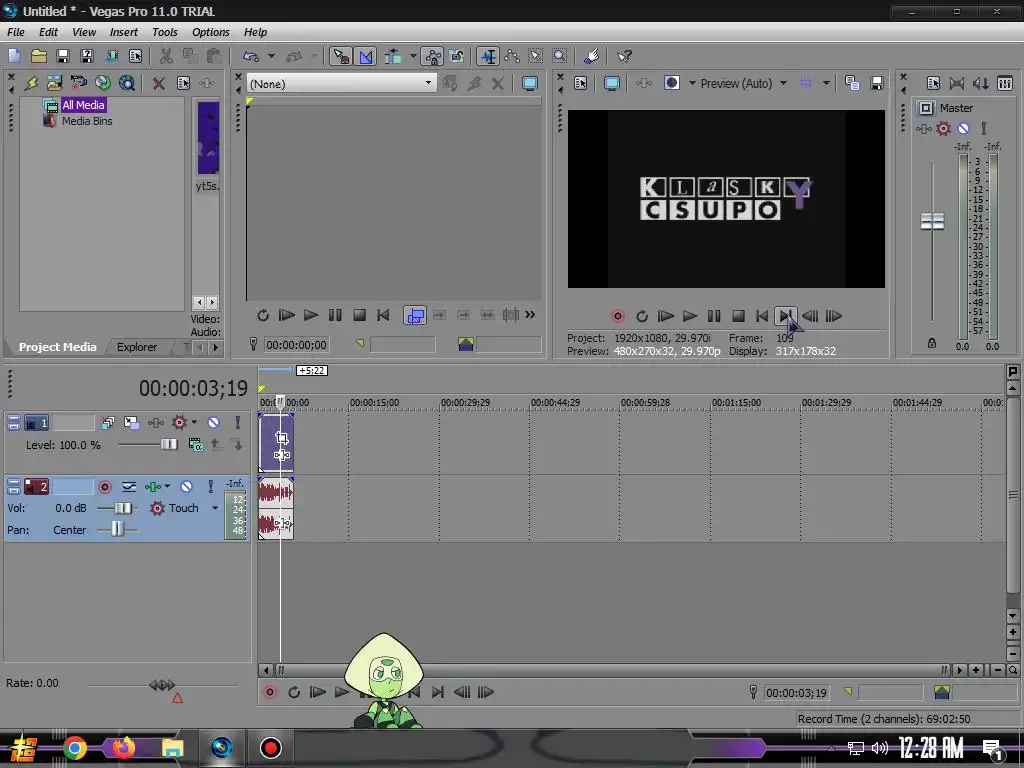The image size is (1024, 768).
Task: Click the Cut scissors icon in toolbar
Action: (x=166, y=56)
